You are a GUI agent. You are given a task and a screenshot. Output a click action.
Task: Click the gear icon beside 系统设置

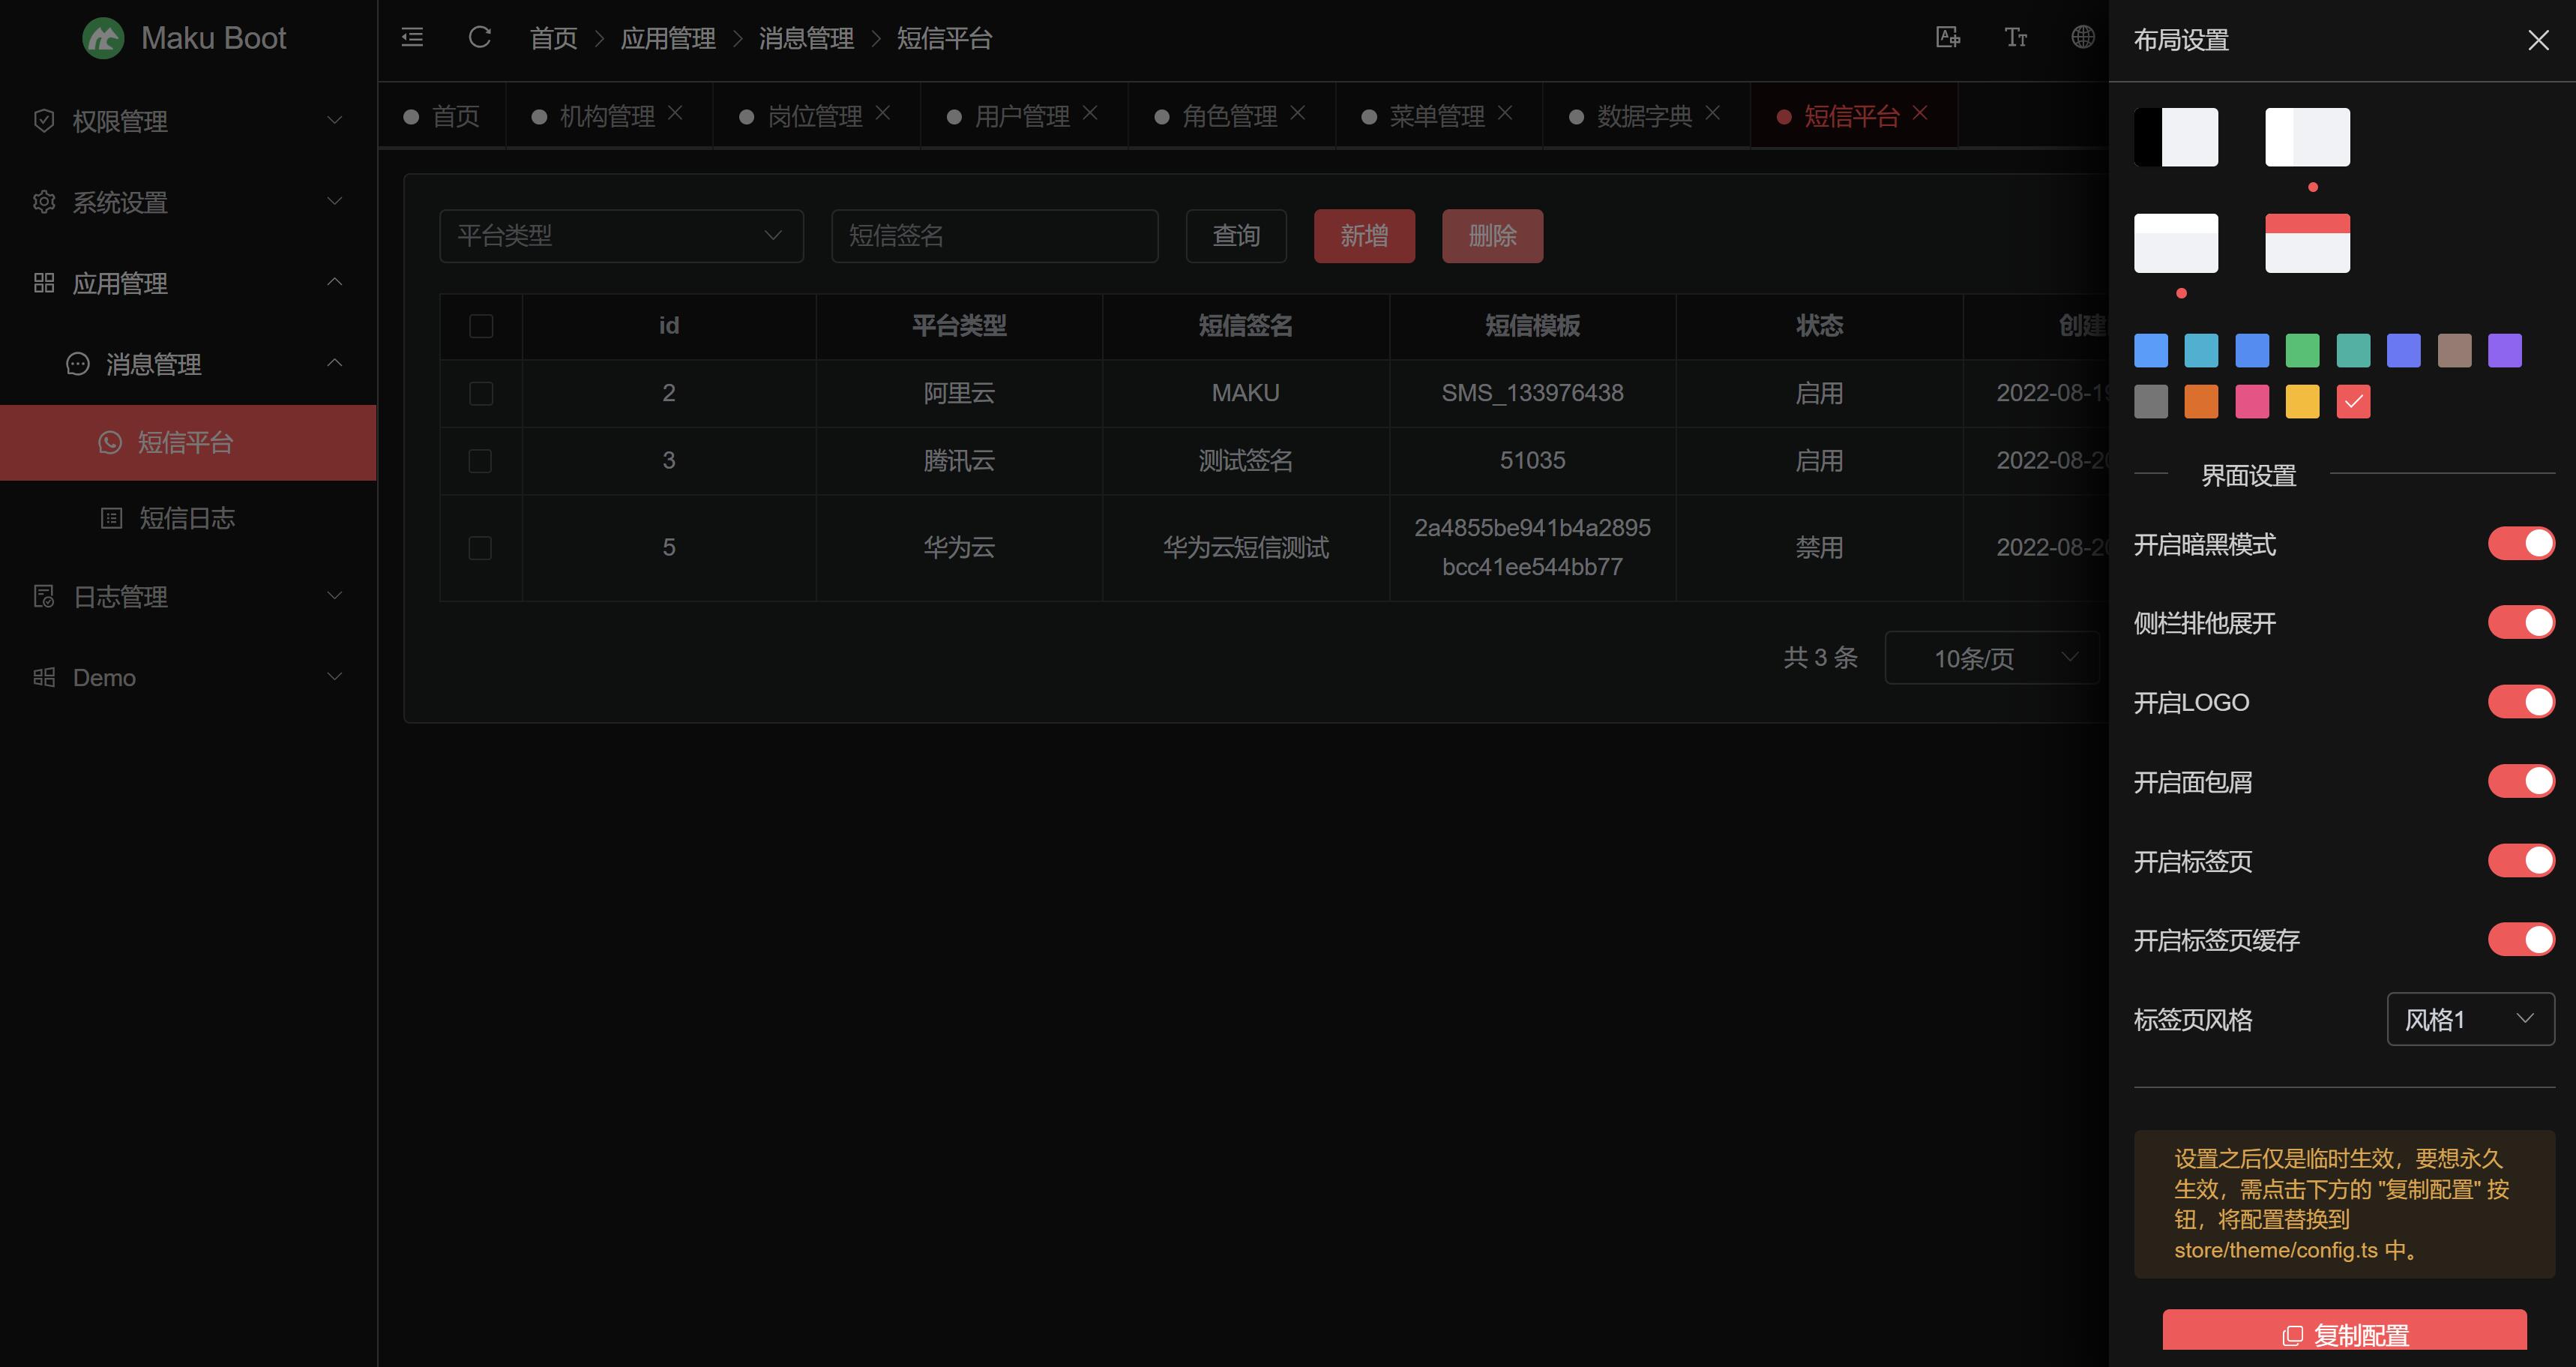pyautogui.click(x=44, y=202)
